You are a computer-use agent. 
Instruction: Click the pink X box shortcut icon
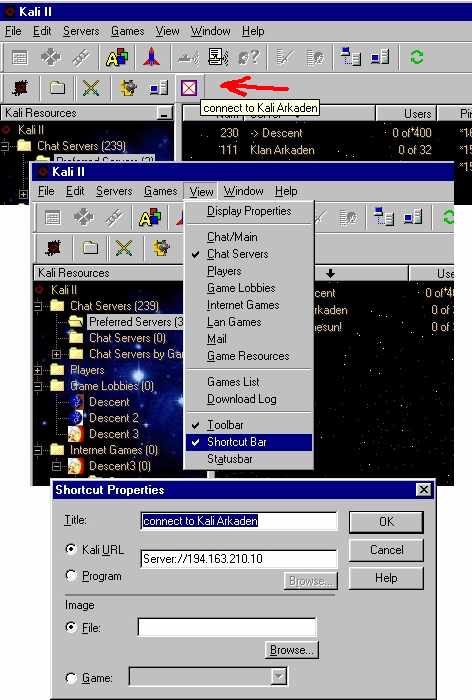click(189, 88)
